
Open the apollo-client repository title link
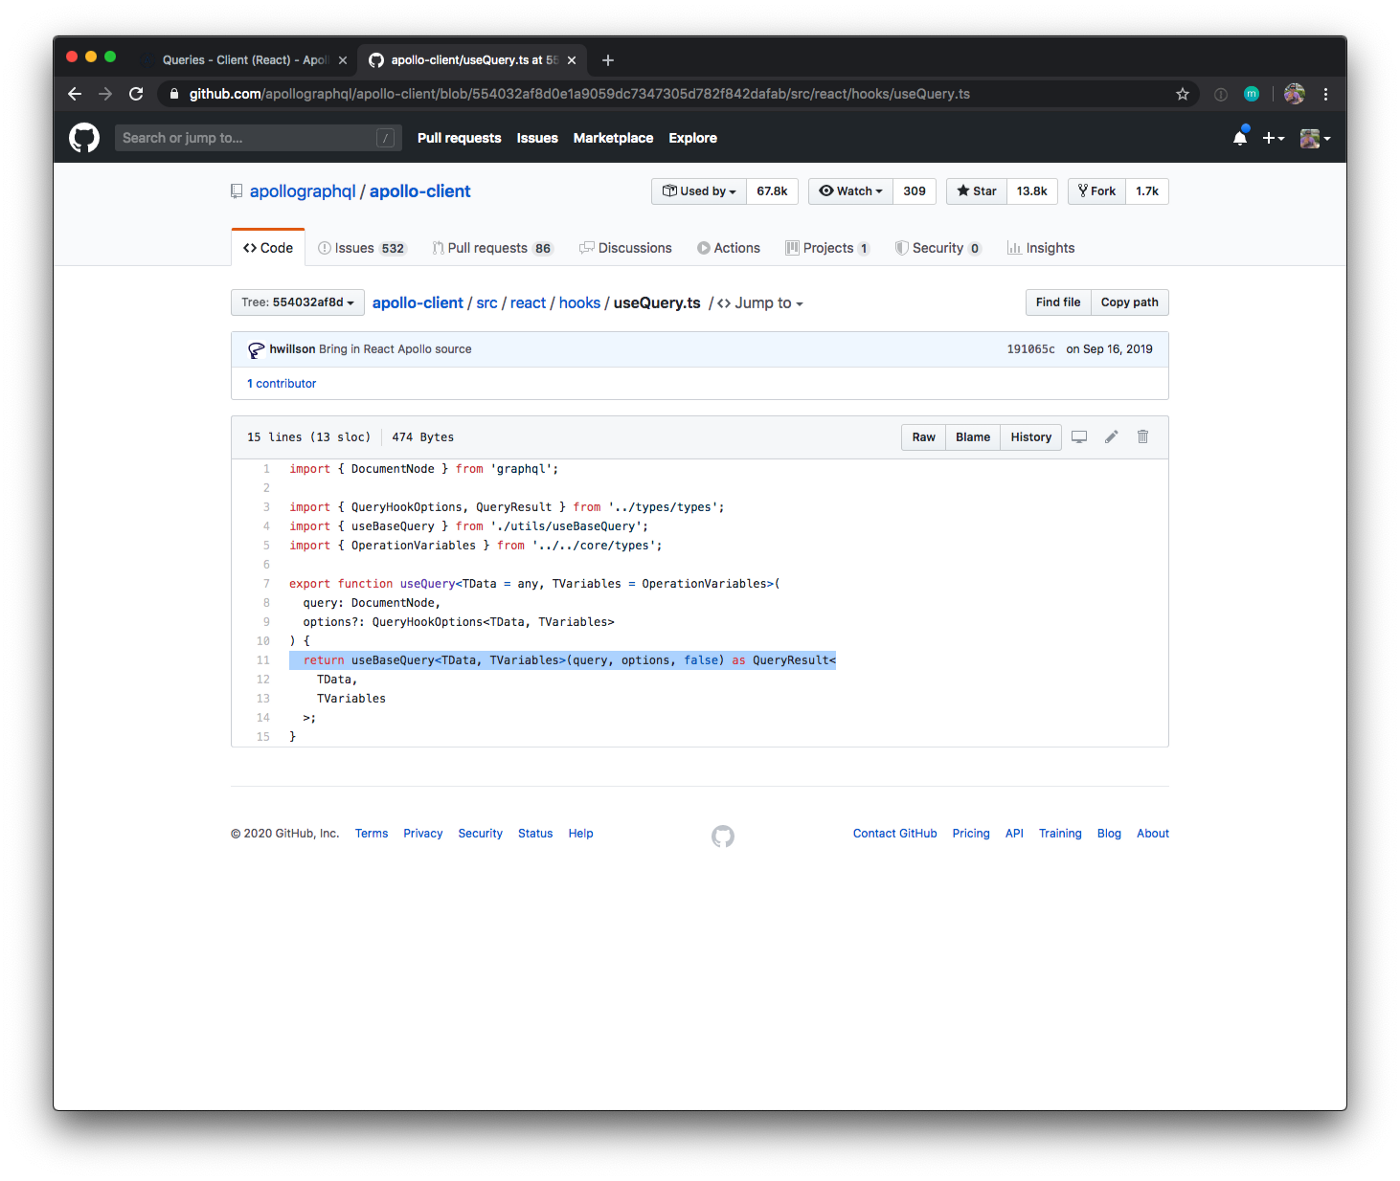click(x=420, y=191)
